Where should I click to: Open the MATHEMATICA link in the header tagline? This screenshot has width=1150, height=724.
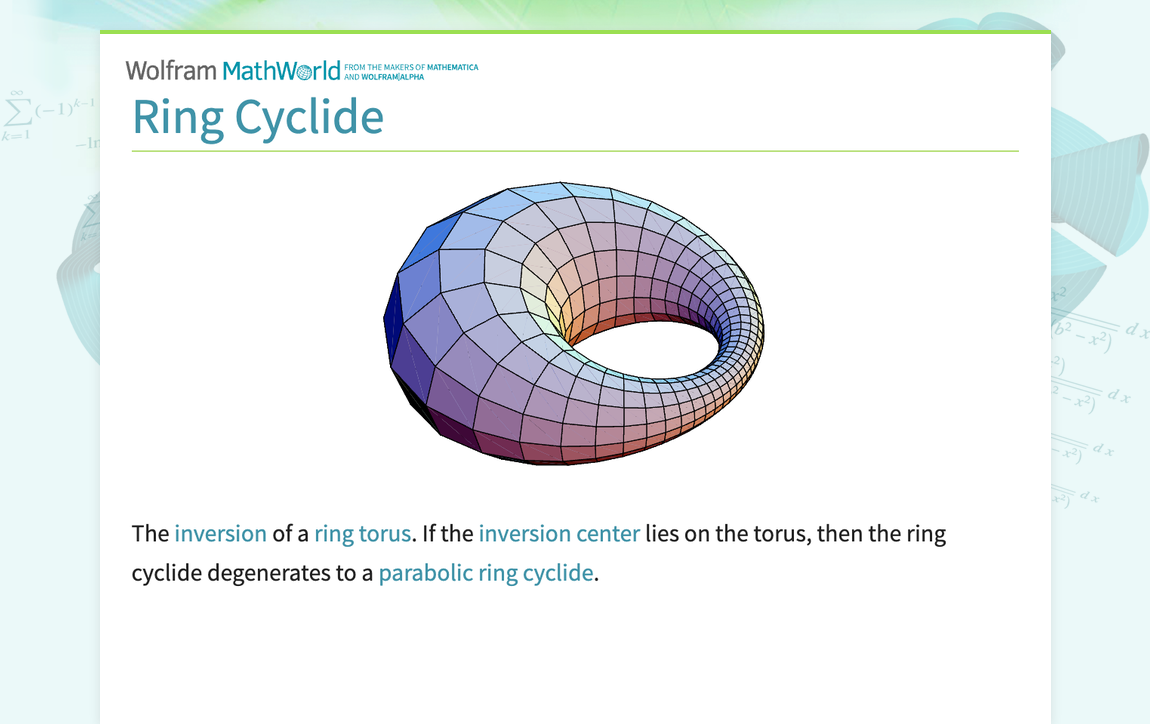click(x=452, y=67)
